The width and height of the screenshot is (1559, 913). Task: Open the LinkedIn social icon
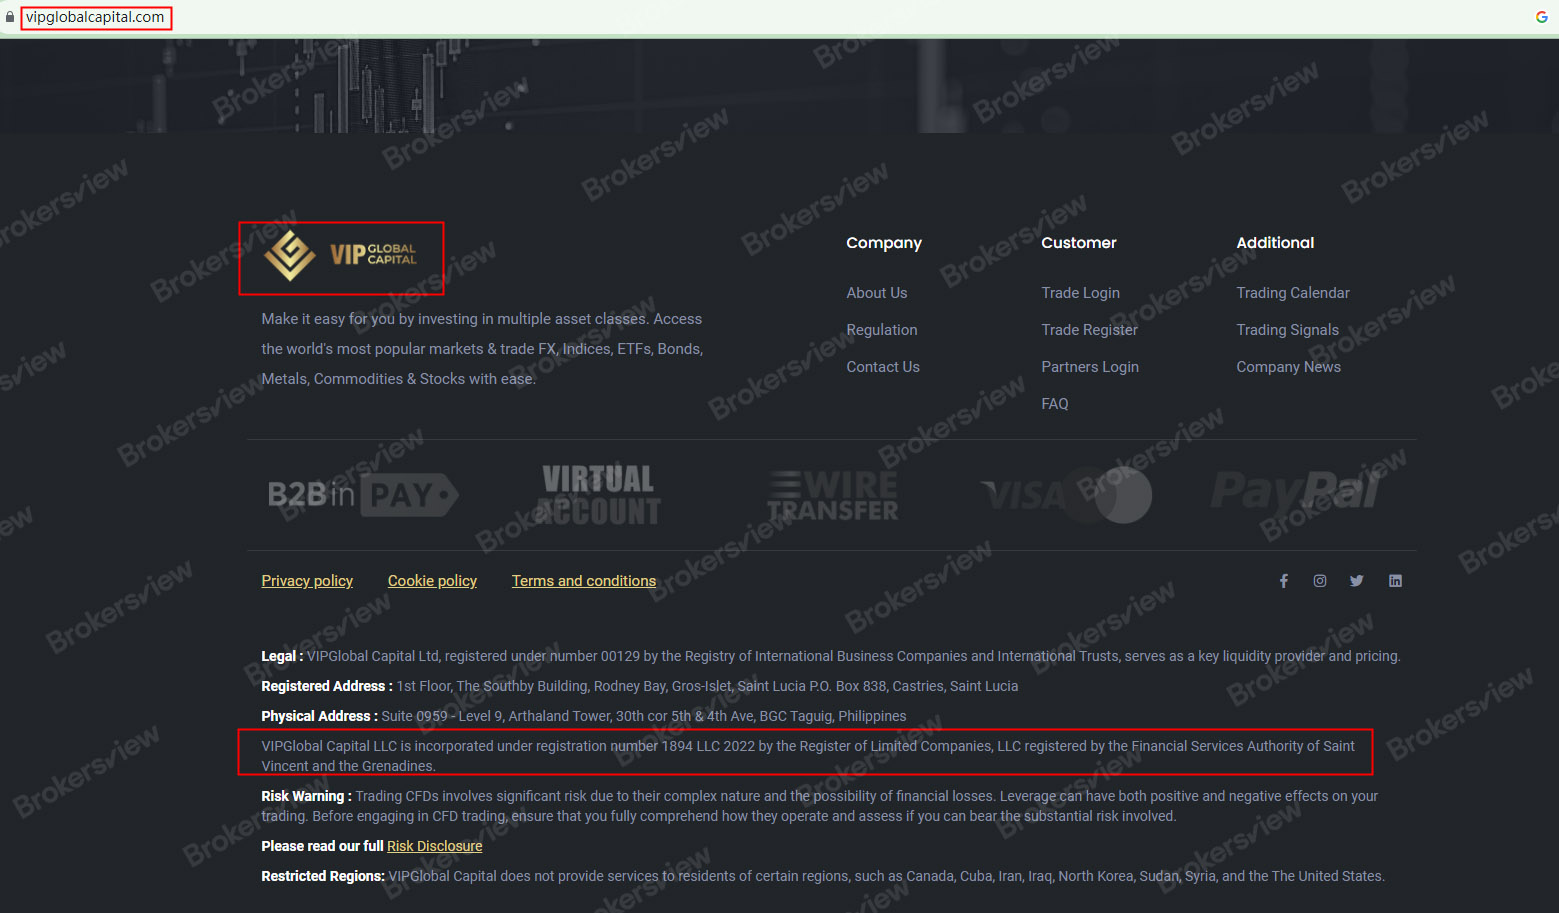click(1394, 580)
